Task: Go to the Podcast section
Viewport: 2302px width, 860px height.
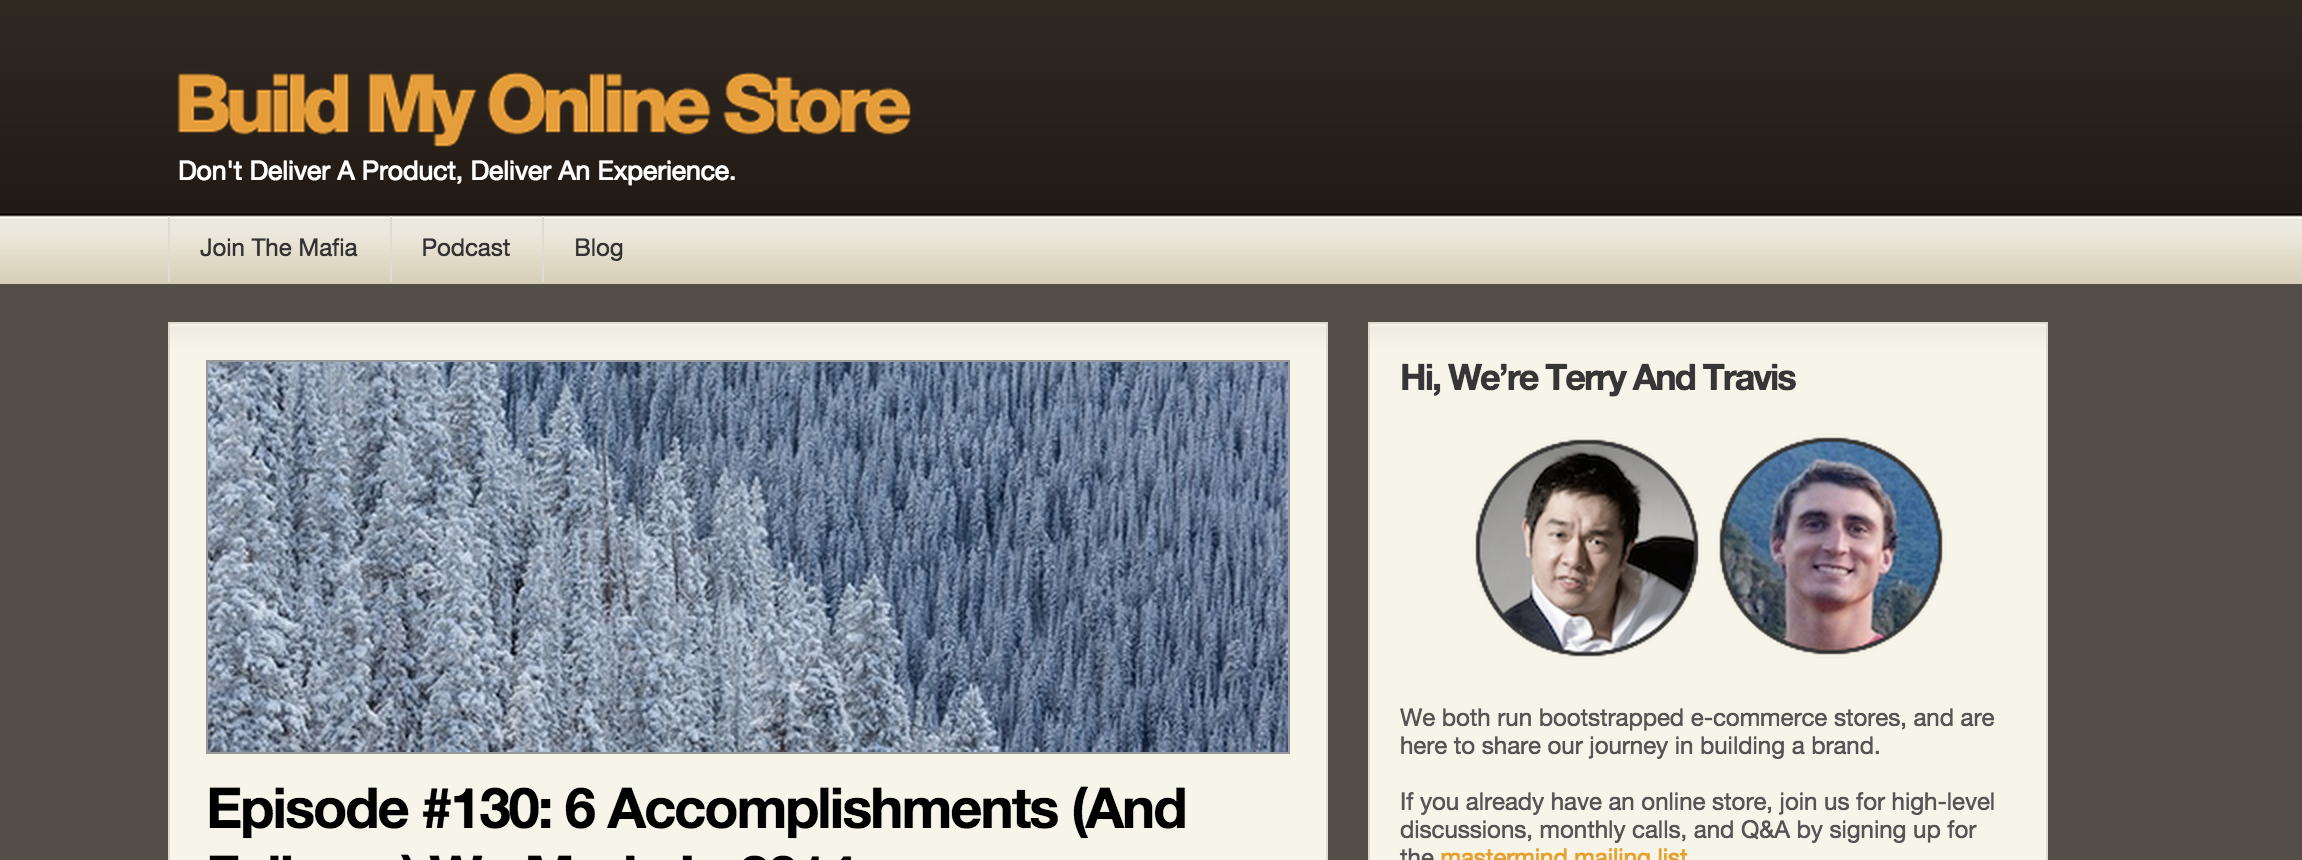Action: pyautogui.click(x=466, y=248)
